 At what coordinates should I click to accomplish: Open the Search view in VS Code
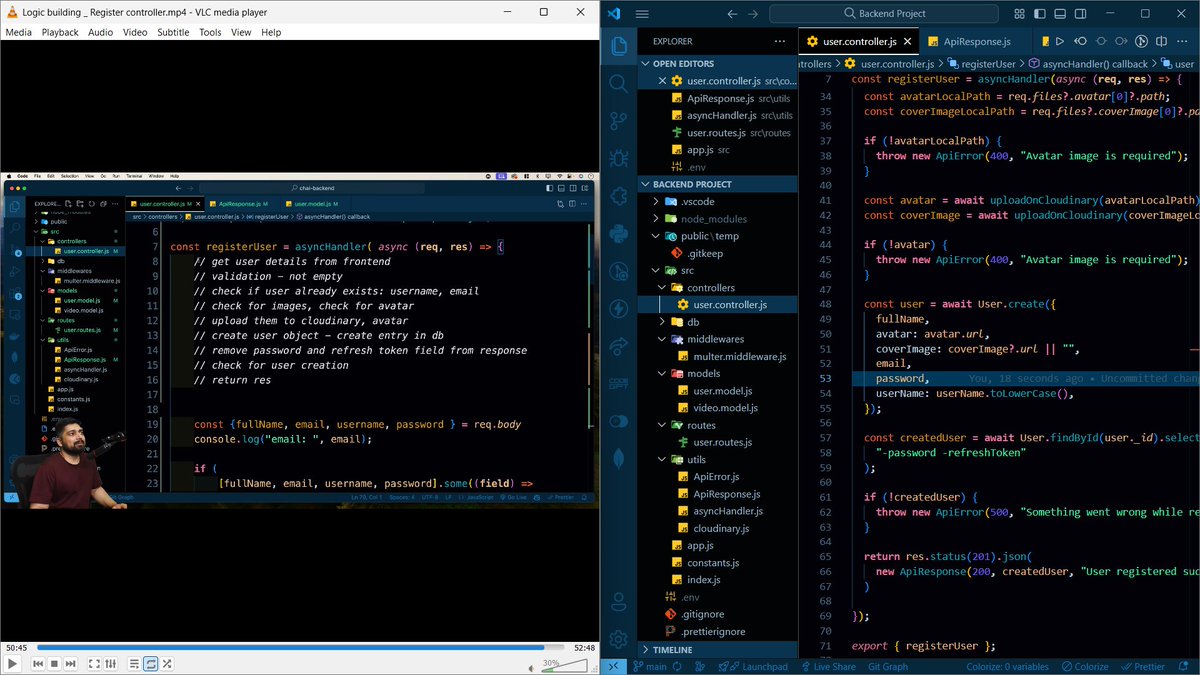coord(619,84)
